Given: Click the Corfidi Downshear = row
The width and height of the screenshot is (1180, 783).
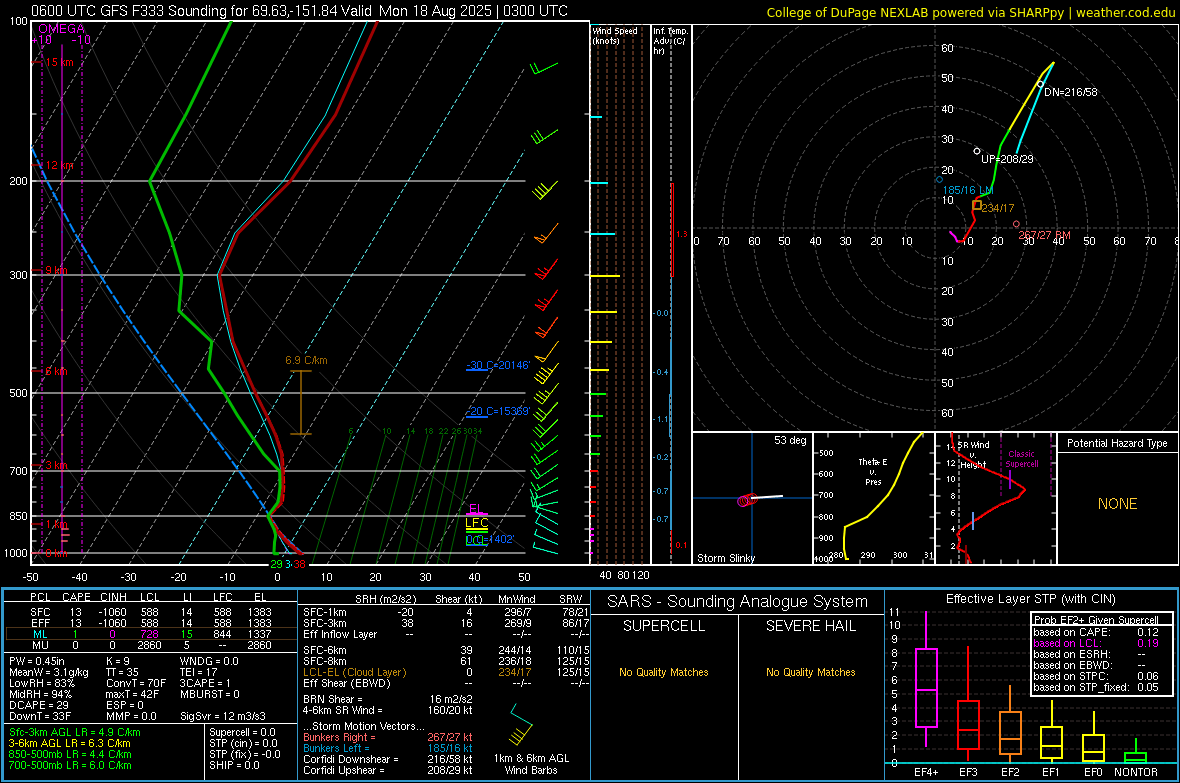Looking at the screenshot, I should 388,759.
